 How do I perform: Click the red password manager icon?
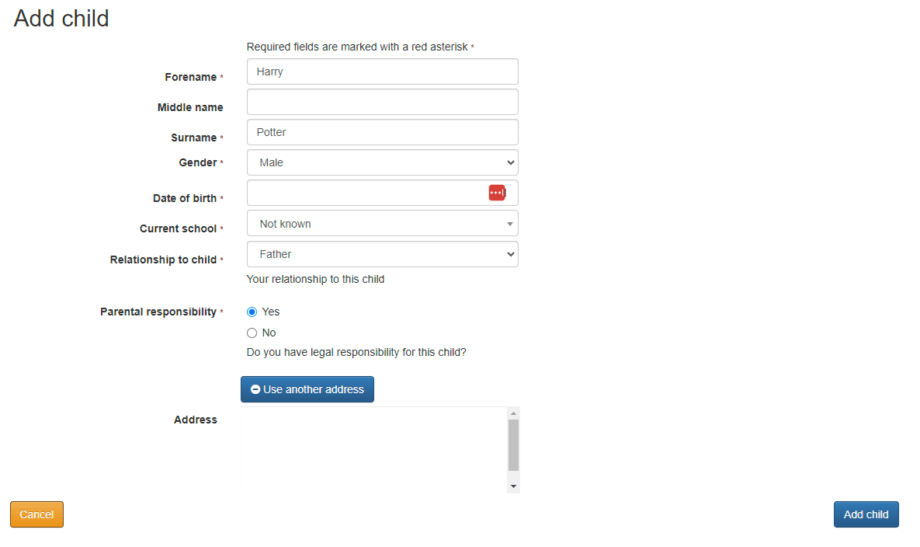(x=497, y=193)
